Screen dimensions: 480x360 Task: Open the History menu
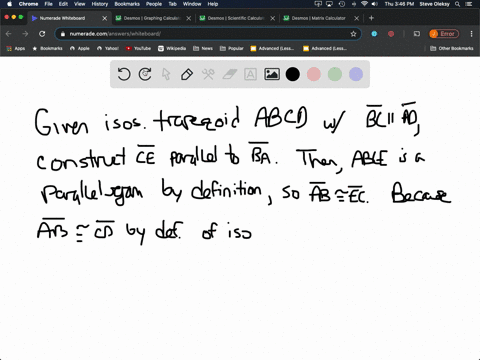click(x=100, y=4)
